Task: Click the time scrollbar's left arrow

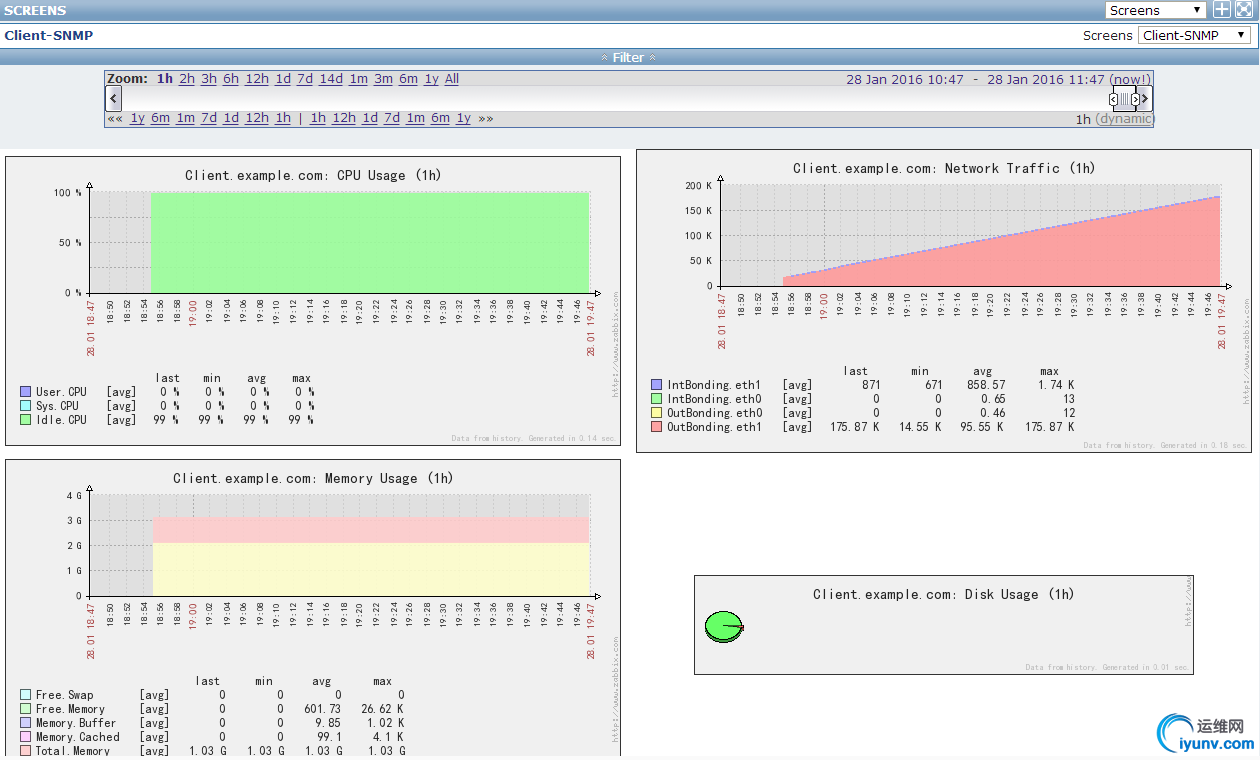Action: click(113, 98)
